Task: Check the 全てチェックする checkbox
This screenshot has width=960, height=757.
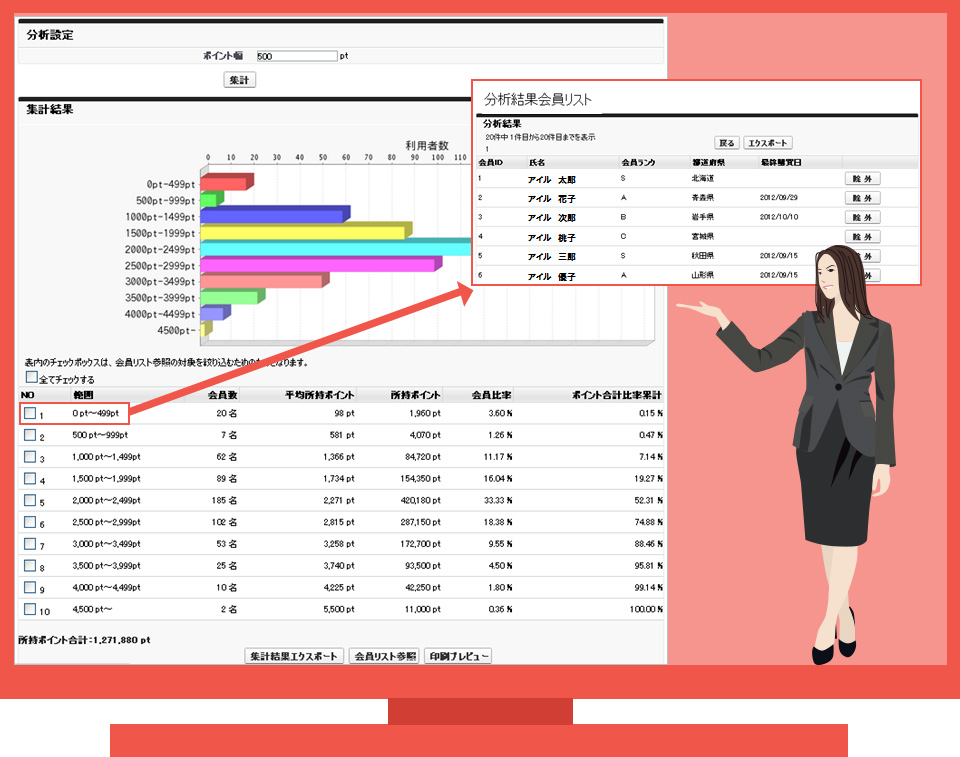Action: point(31,378)
